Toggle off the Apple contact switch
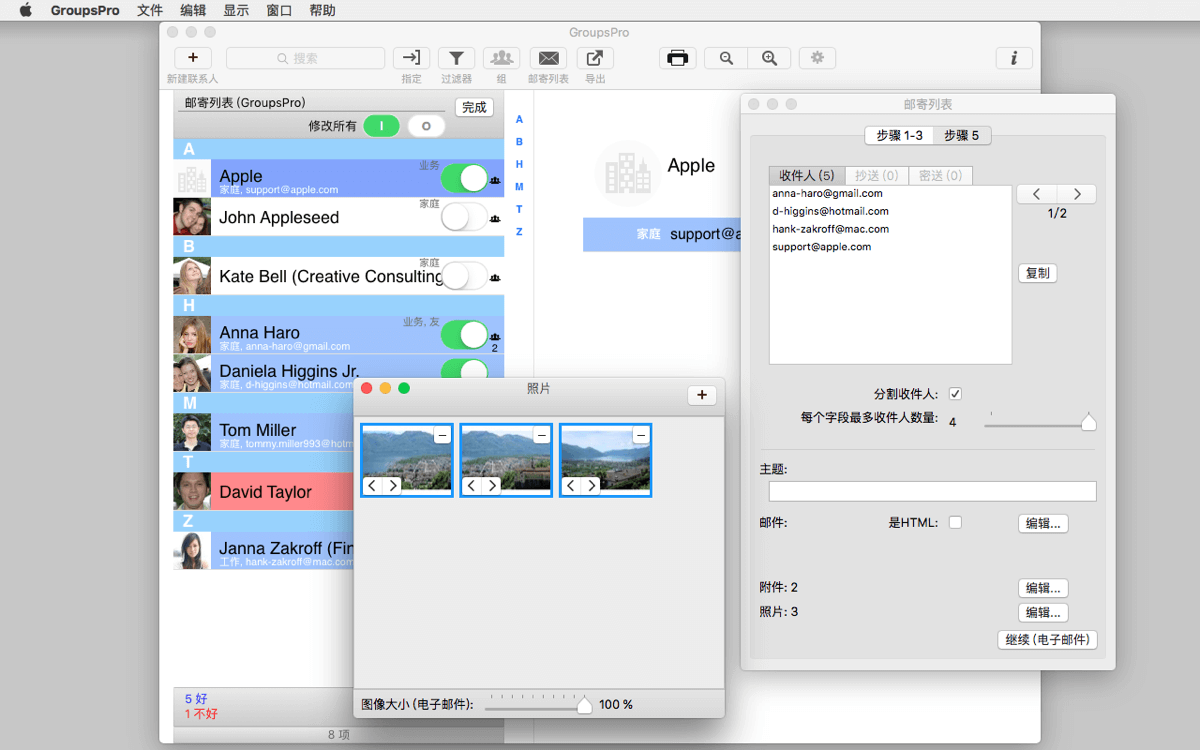Screen dimensions: 1200x750 (x=464, y=178)
